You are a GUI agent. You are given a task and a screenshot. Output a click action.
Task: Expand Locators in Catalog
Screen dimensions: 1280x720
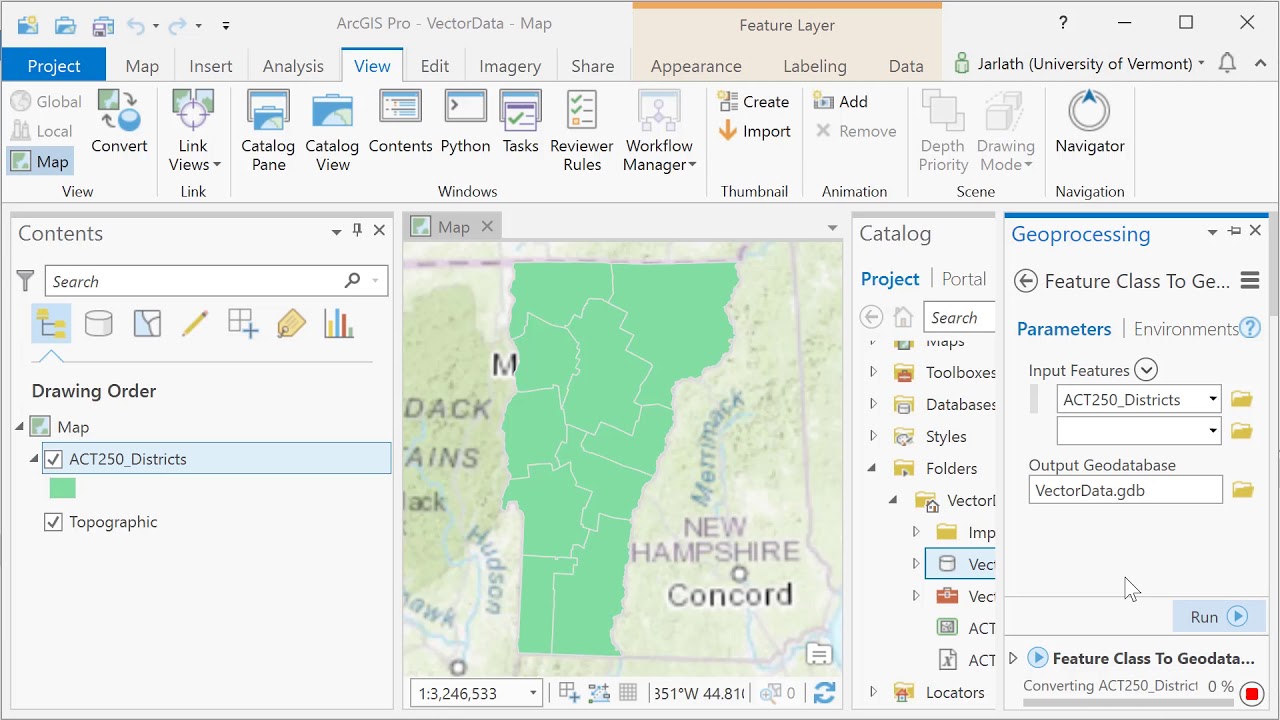(873, 692)
